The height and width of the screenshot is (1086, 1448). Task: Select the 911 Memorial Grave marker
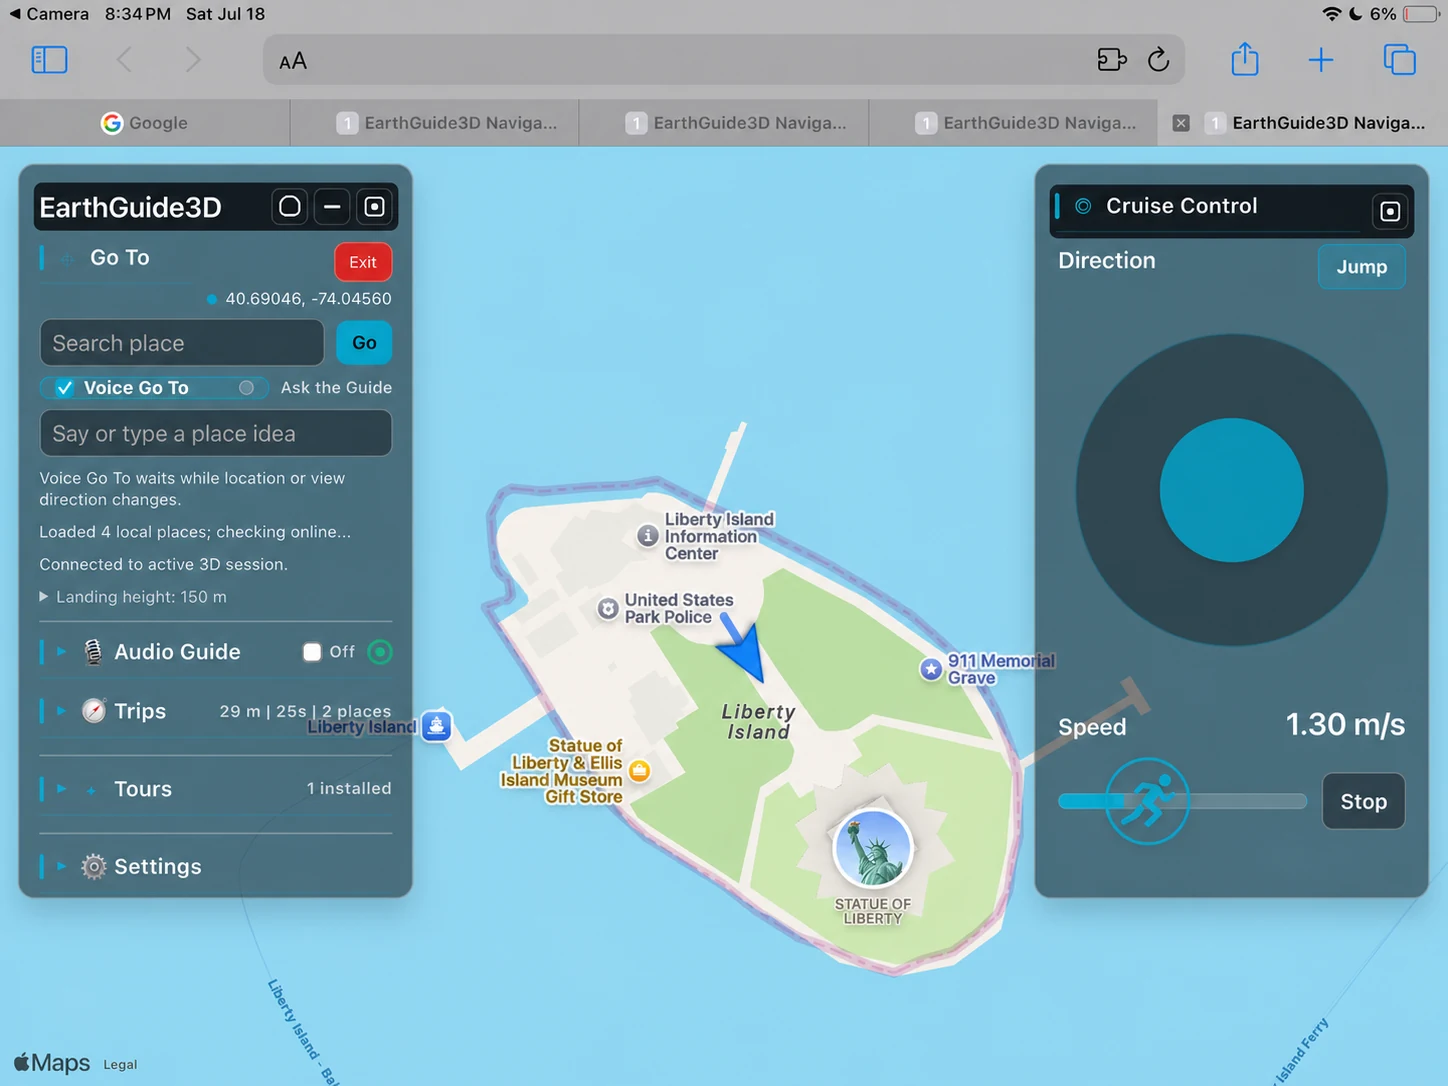coord(931,669)
